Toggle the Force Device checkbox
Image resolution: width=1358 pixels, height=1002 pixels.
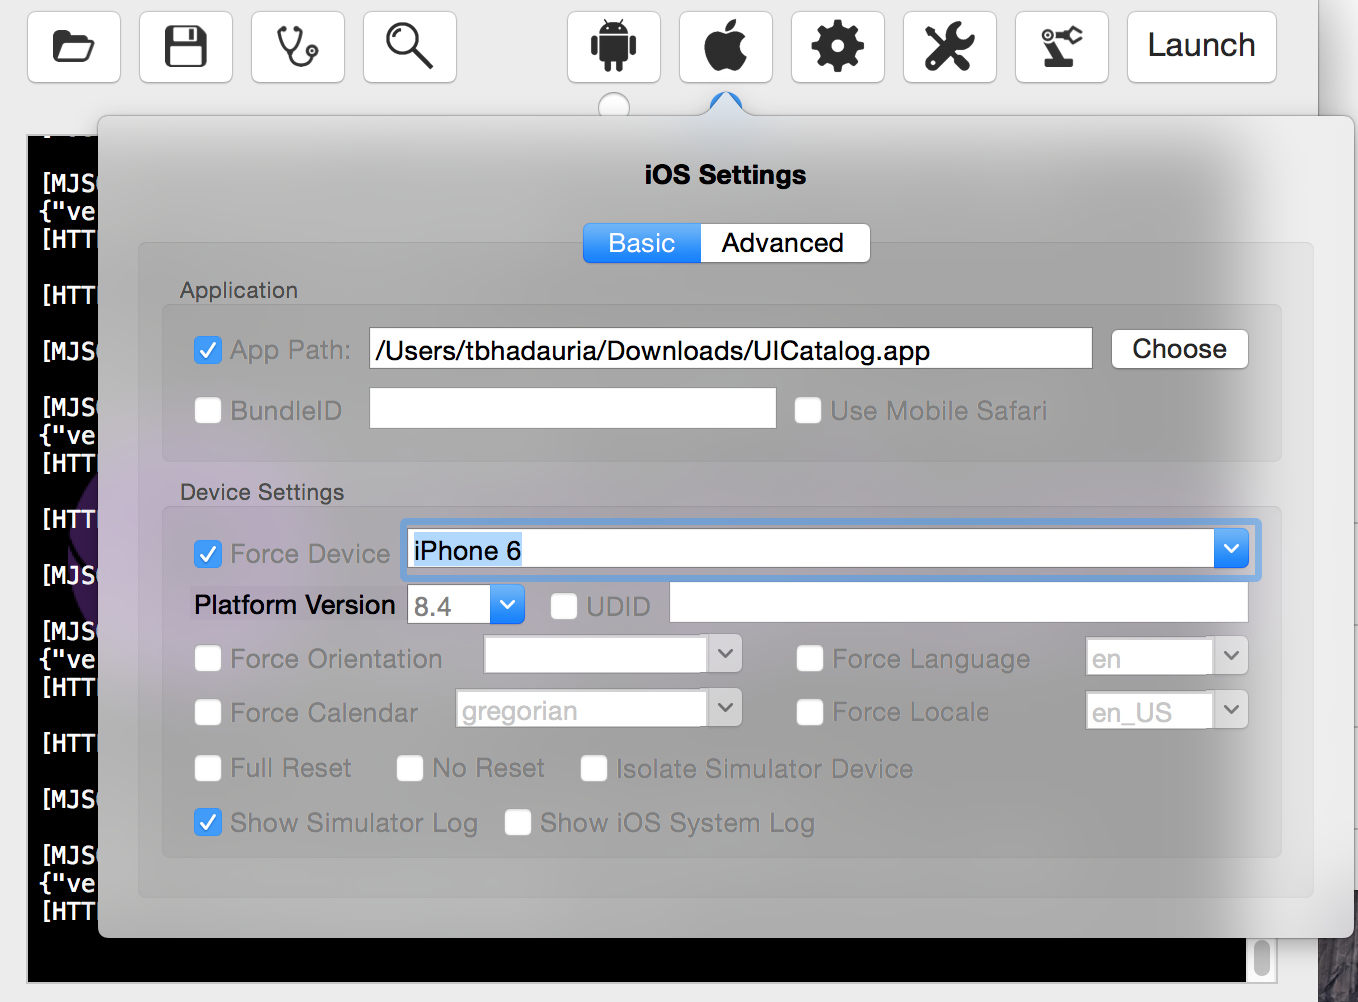pos(208,554)
